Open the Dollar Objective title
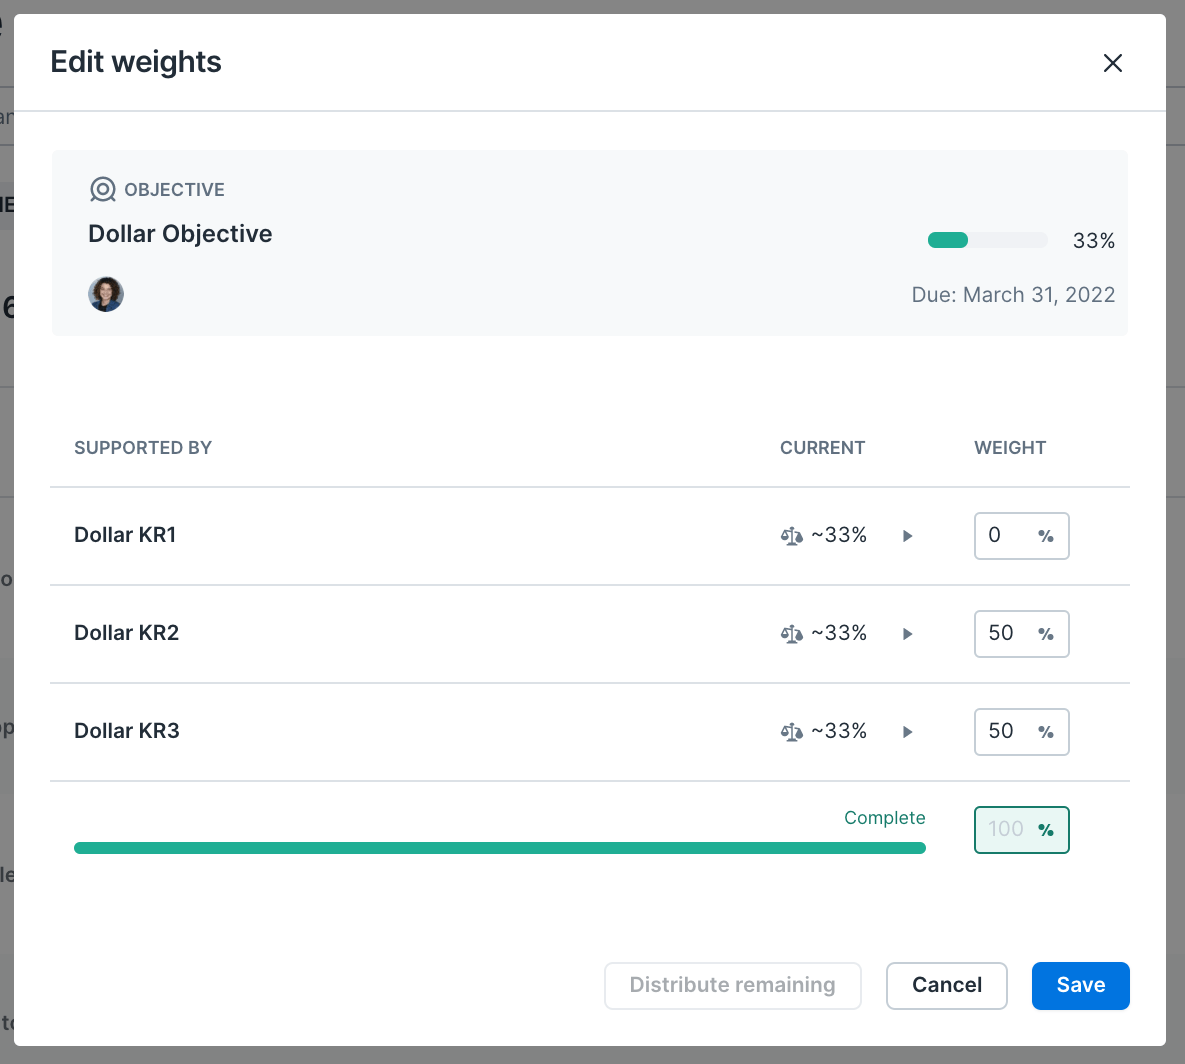The width and height of the screenshot is (1185, 1064). (180, 234)
